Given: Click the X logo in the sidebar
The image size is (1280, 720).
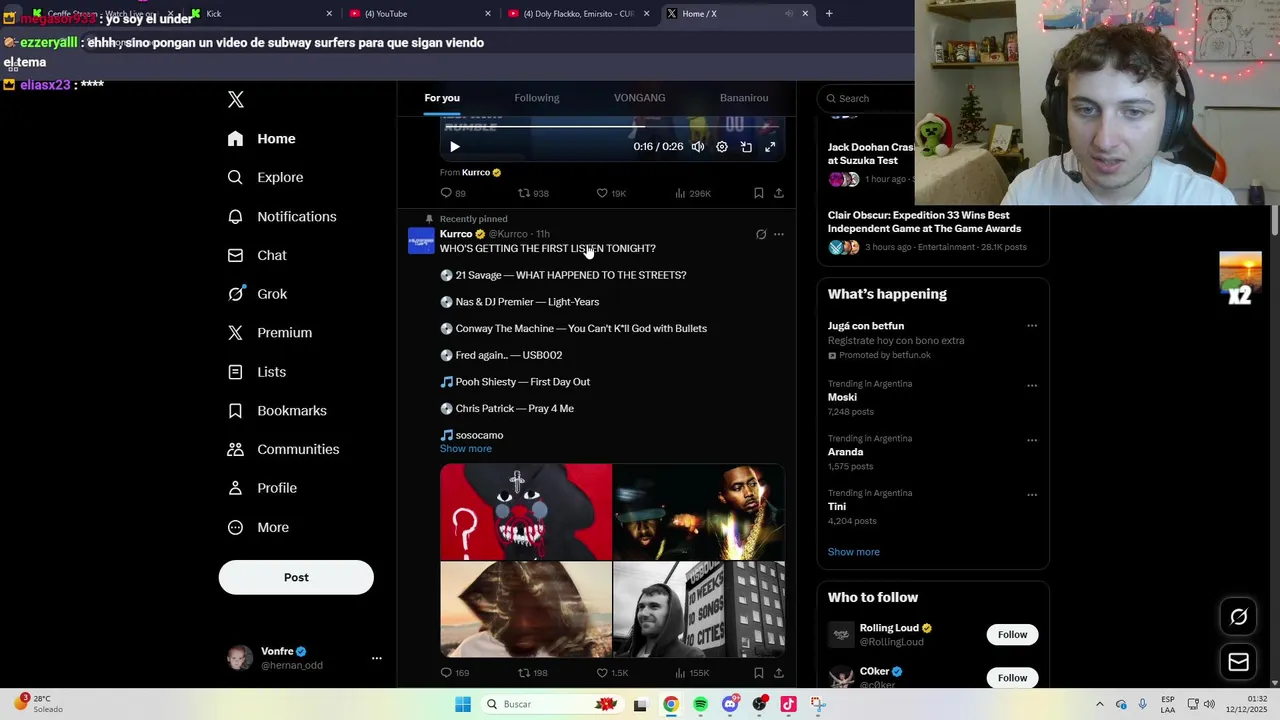Looking at the screenshot, I should point(236,99).
